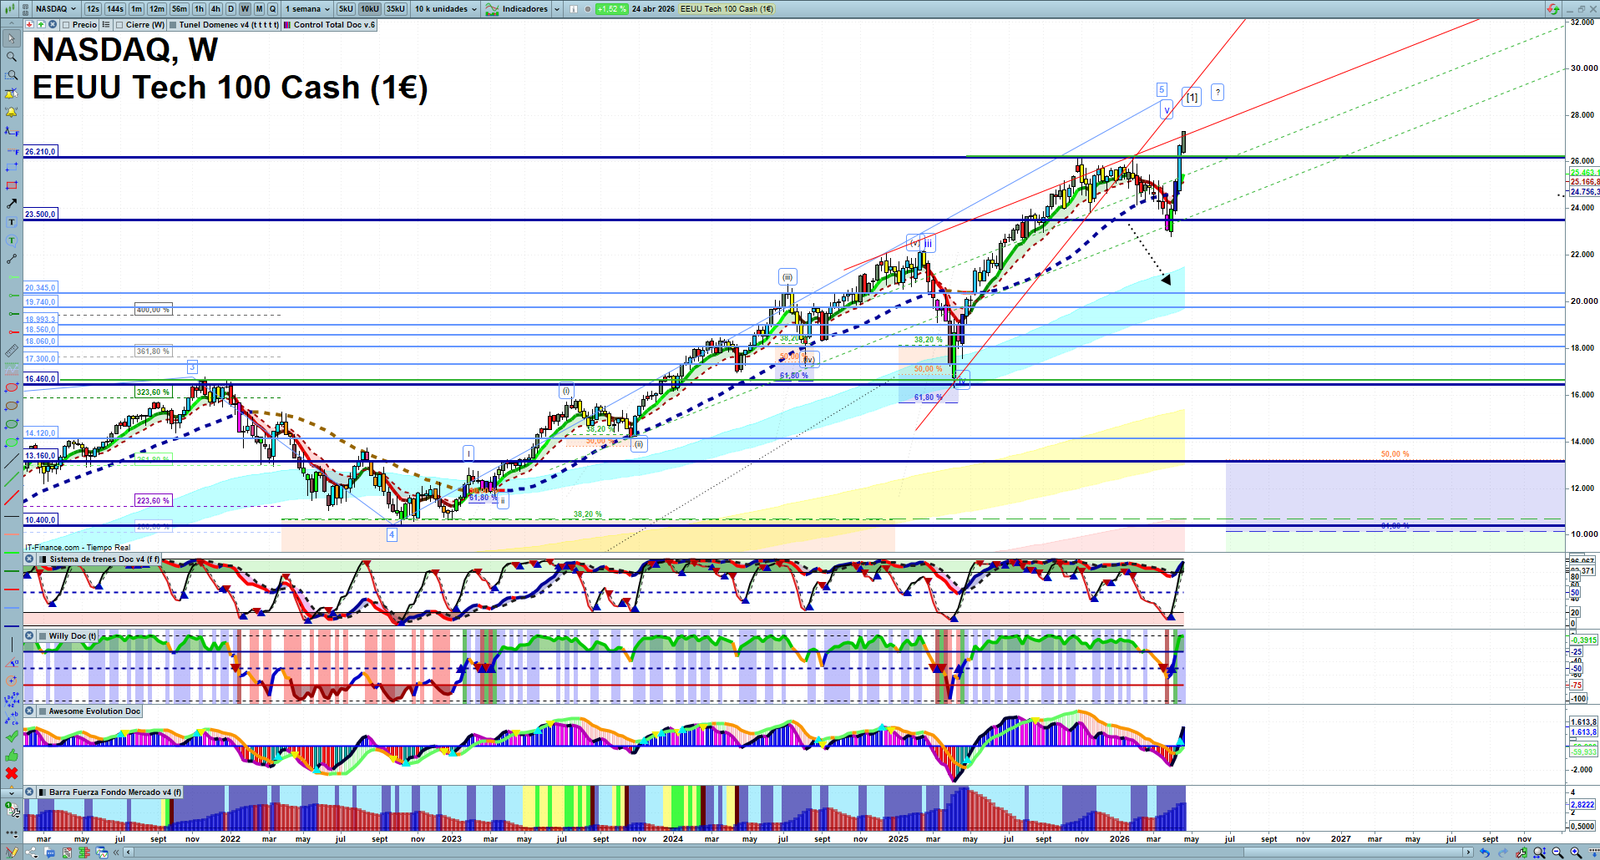Click the red X delete icon
This screenshot has width=1600, height=860.
coord(11,773)
